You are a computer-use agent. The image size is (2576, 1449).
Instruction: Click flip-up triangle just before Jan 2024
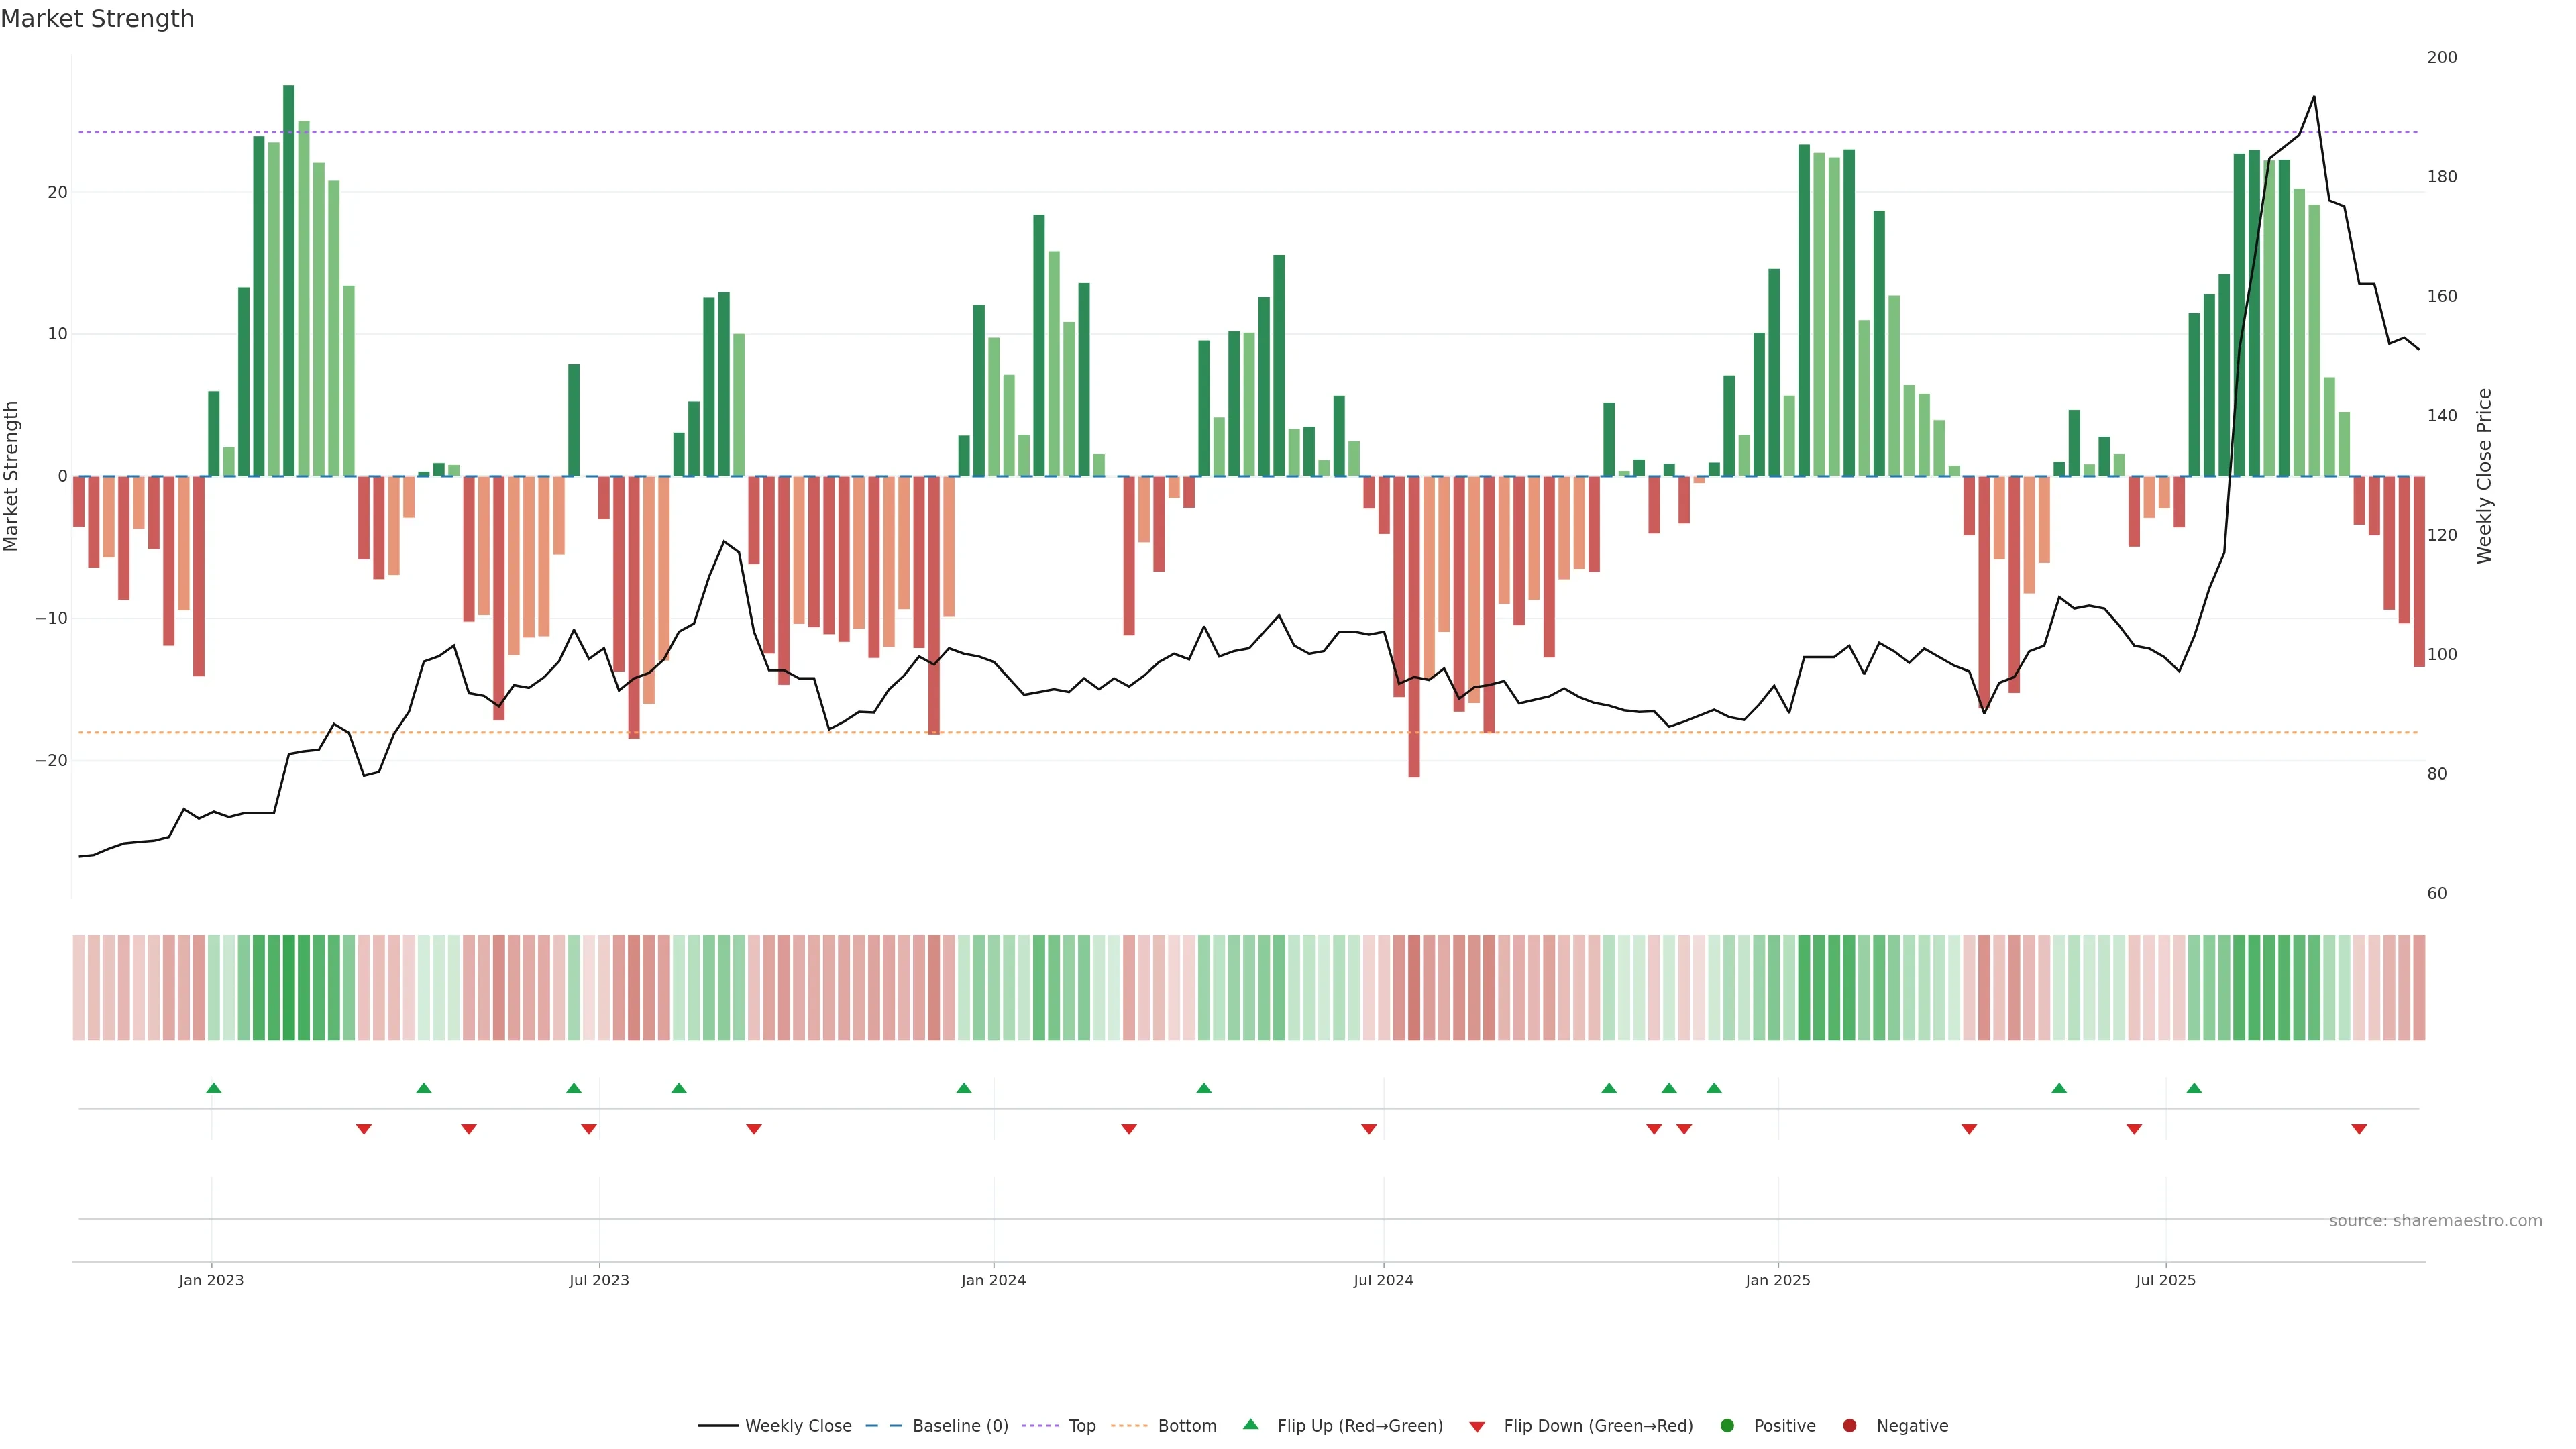coord(964,1088)
